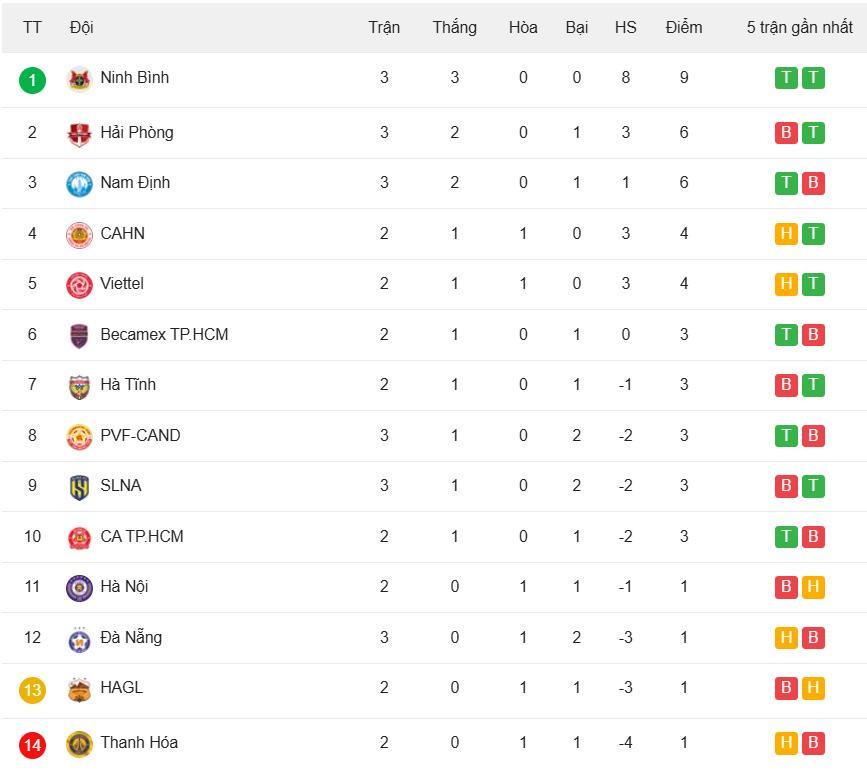867x771 pixels.
Task: Click the Becamex TP.HCM logo icon
Action: (79, 336)
